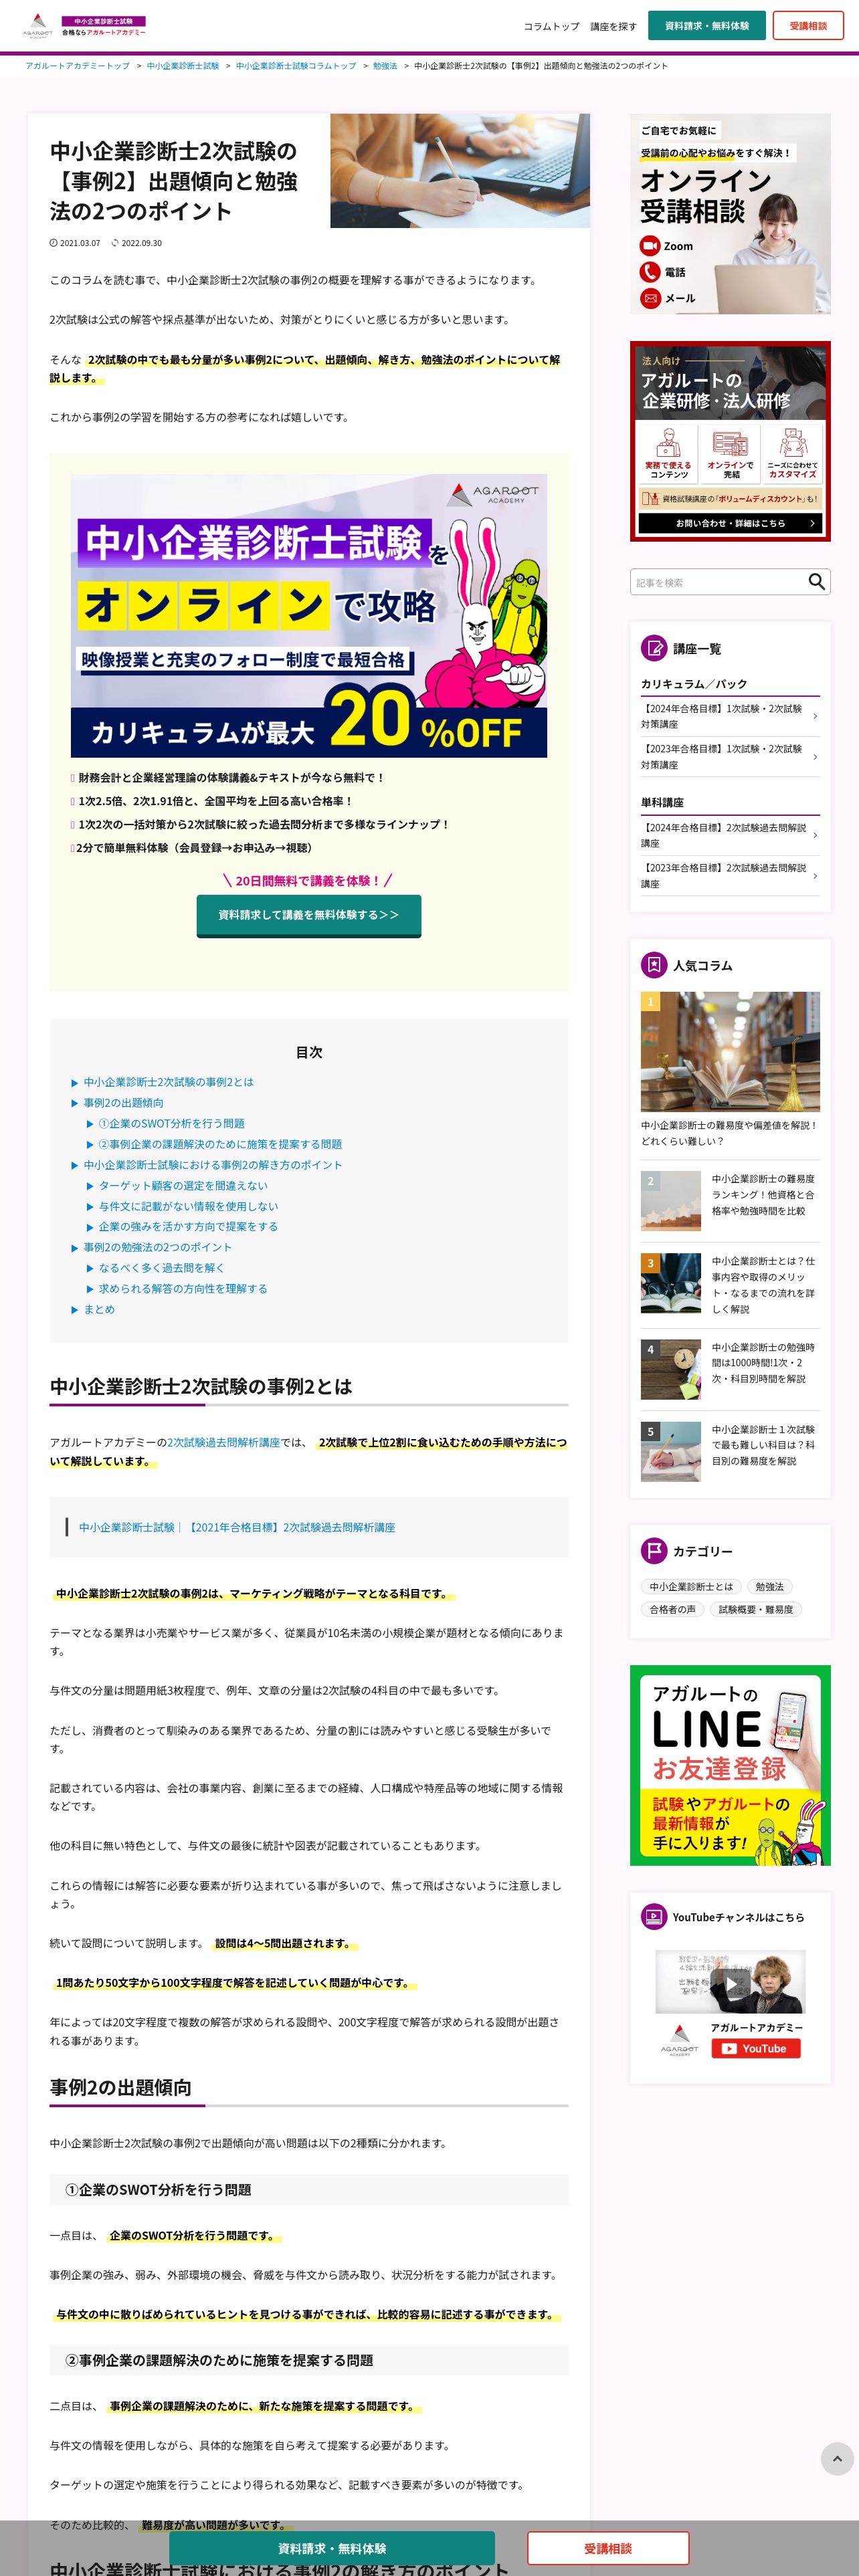Open the LINE お友達登録 banner
Viewport: 859px width, 2576px height.
click(730, 1765)
